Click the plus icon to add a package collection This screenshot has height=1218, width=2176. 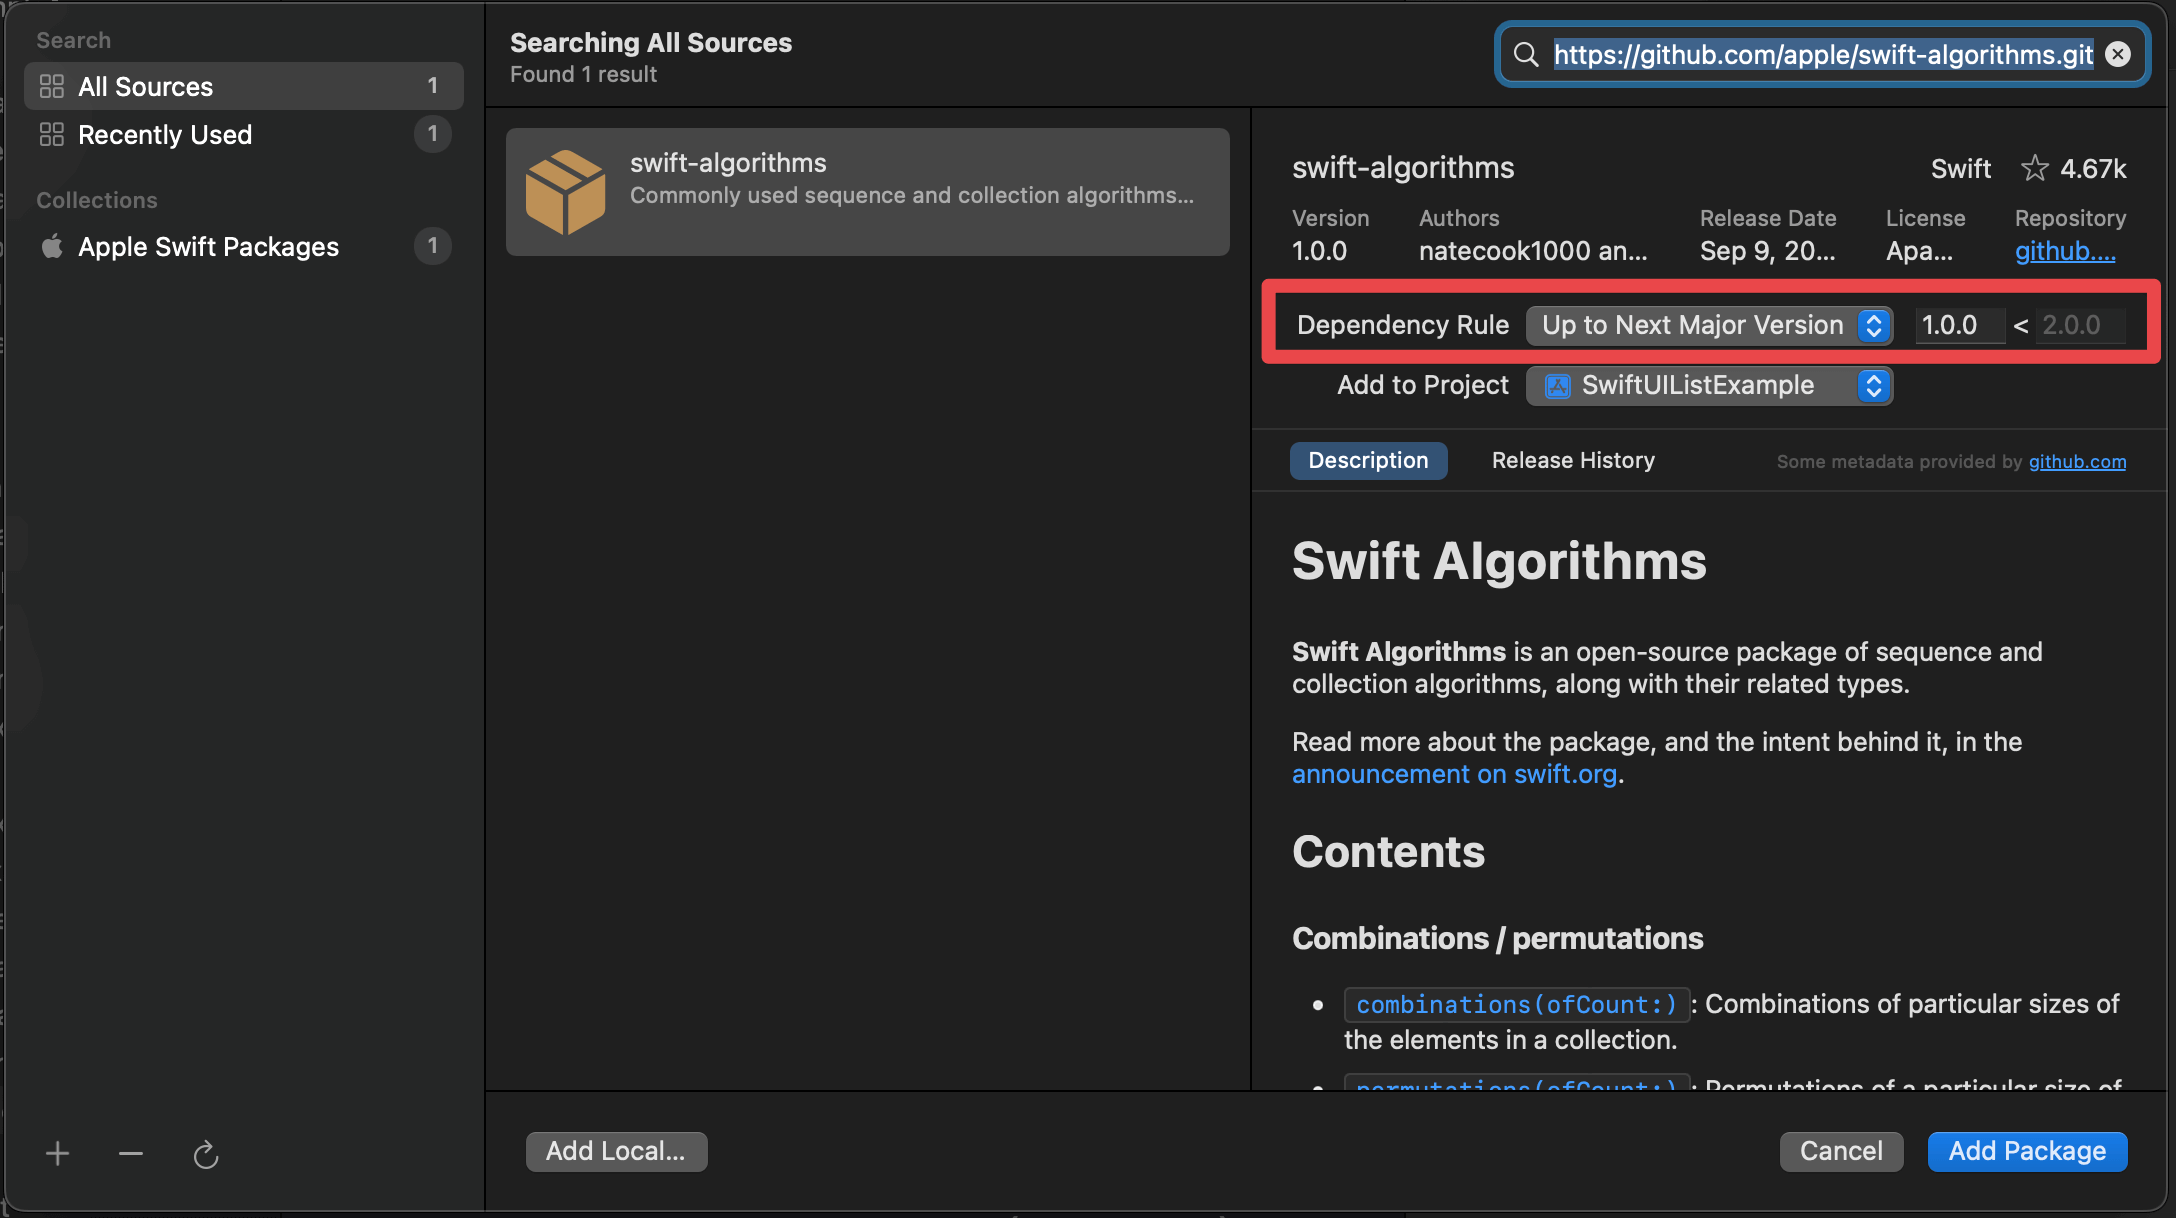[57, 1154]
